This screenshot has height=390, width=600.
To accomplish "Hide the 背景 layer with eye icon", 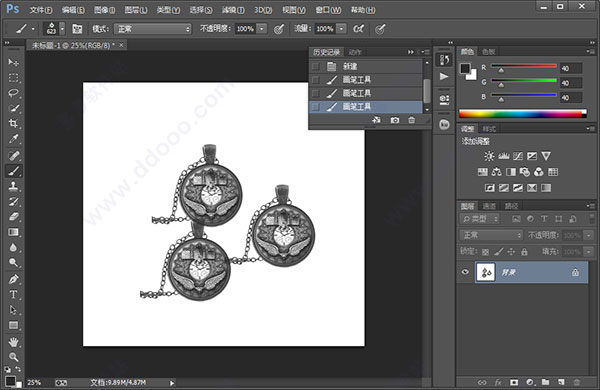I will click(x=465, y=272).
